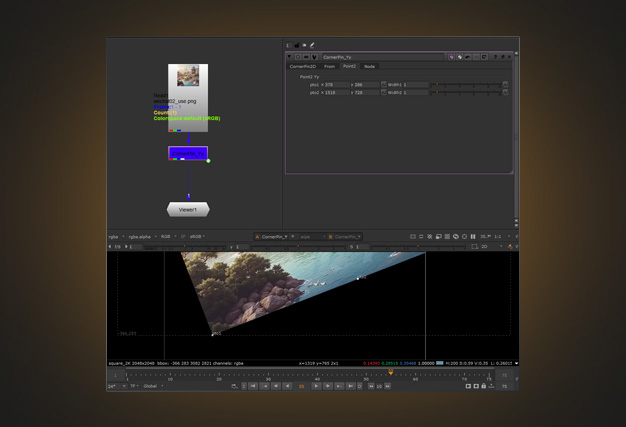Open the Node tab in properties
This screenshot has height=427, width=626.
click(x=369, y=67)
